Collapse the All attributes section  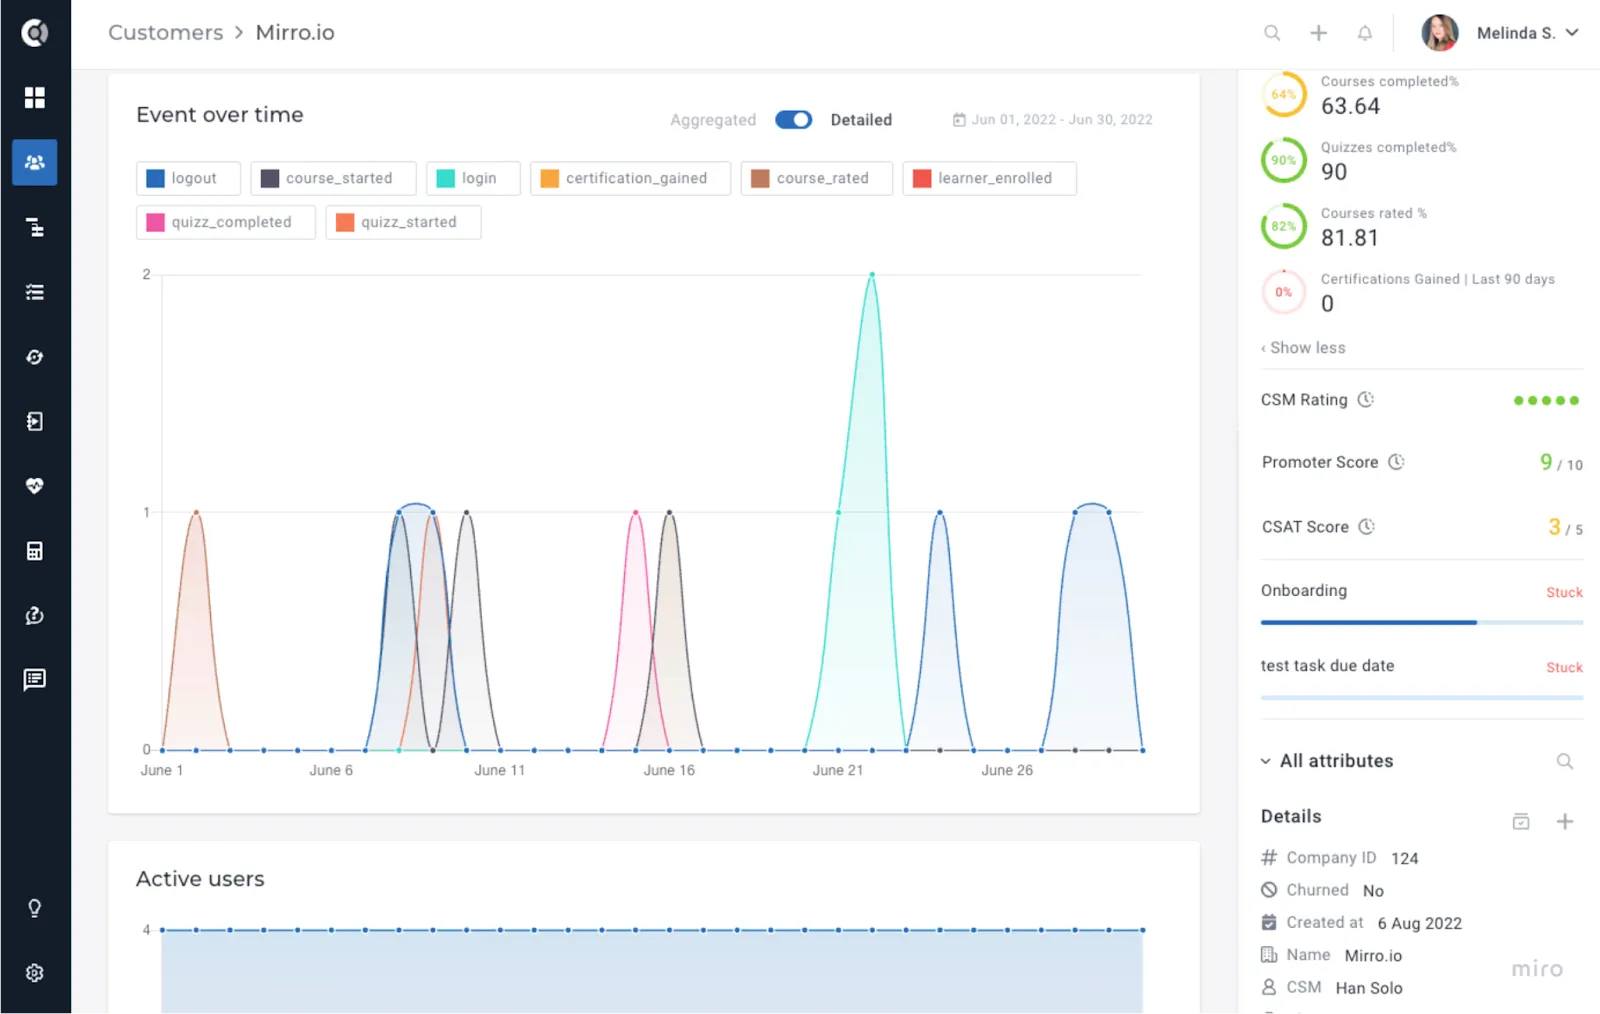point(1266,761)
